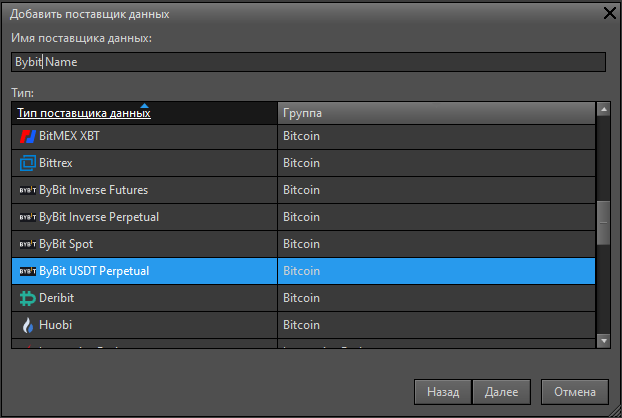Click the Bittrex logo icon
The width and height of the screenshot is (622, 418).
click(28, 163)
